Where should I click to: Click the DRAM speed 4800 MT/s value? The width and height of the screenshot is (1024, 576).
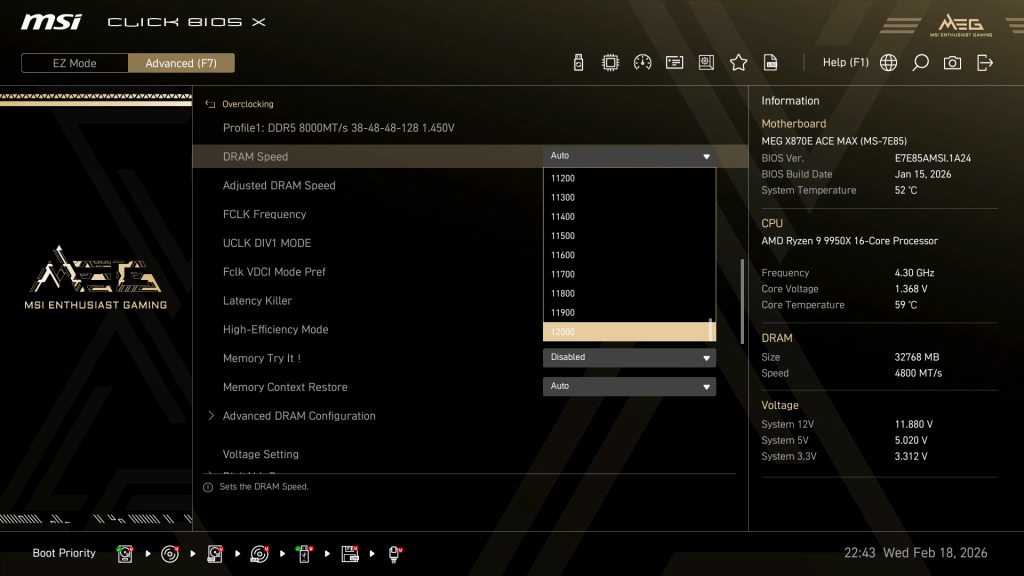[x=918, y=373]
